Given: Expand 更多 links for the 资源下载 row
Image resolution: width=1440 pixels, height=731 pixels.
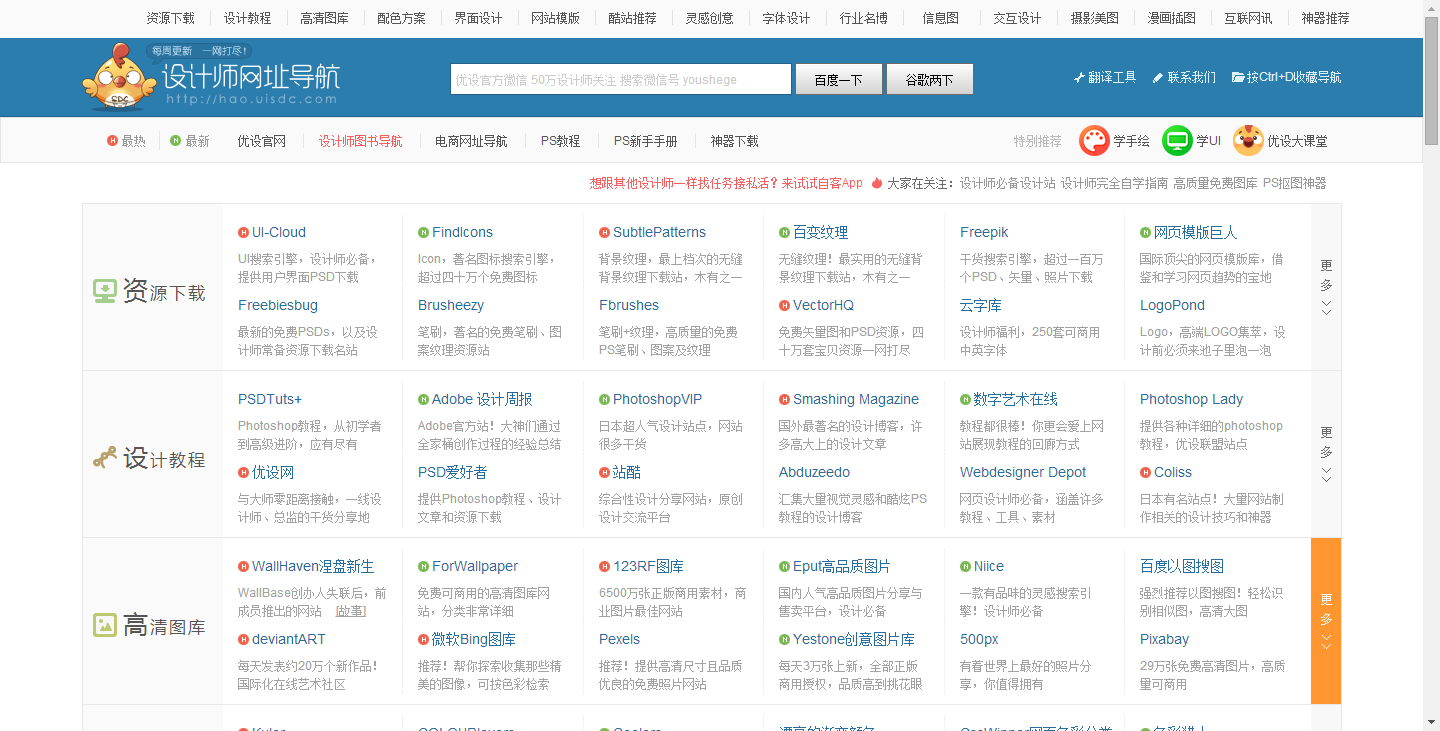Looking at the screenshot, I should tap(1326, 285).
